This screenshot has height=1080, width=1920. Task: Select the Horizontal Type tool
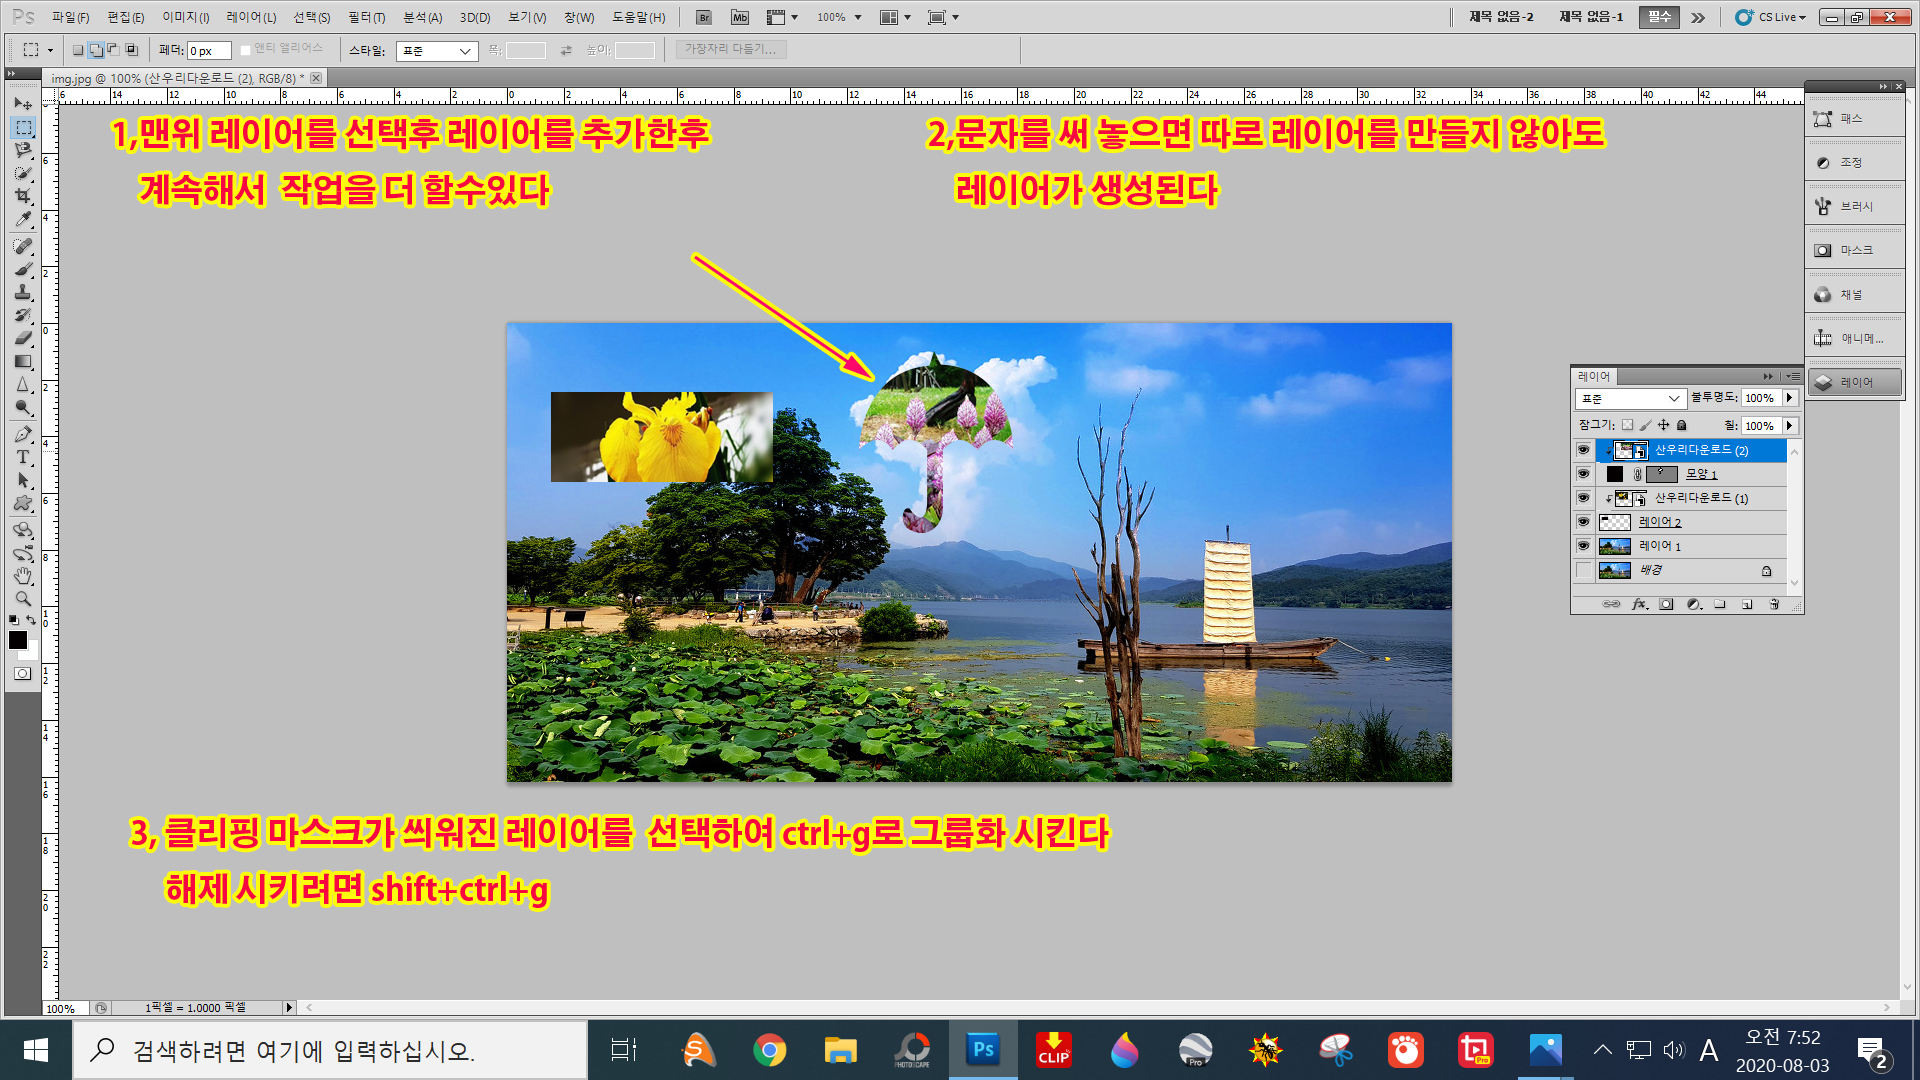[23, 457]
